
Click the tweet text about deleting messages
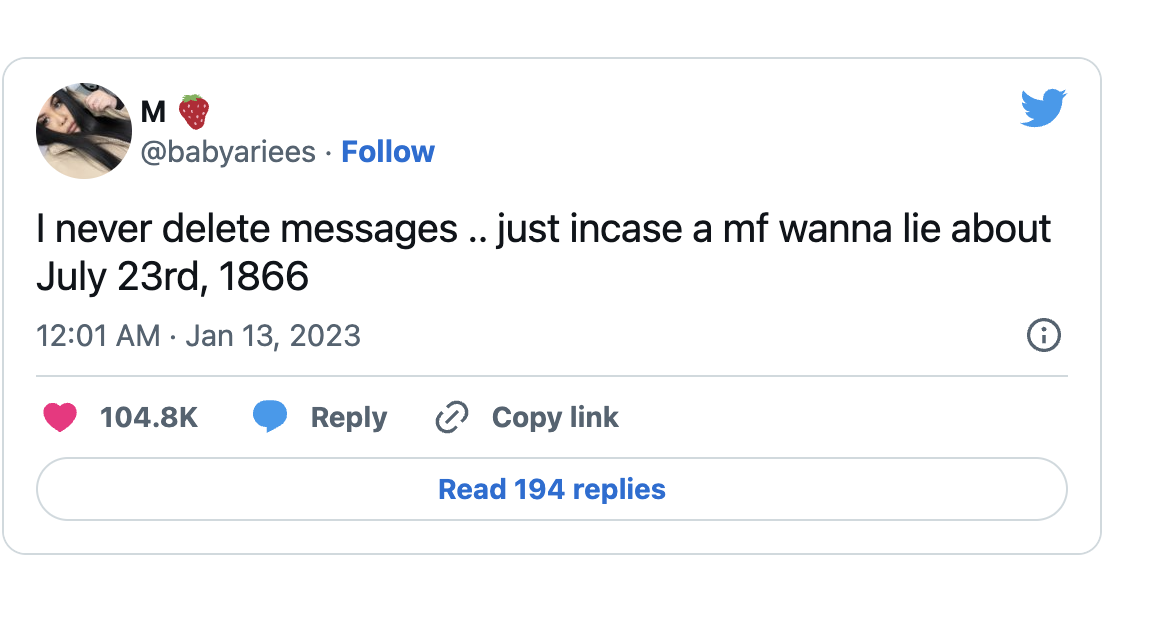(543, 230)
